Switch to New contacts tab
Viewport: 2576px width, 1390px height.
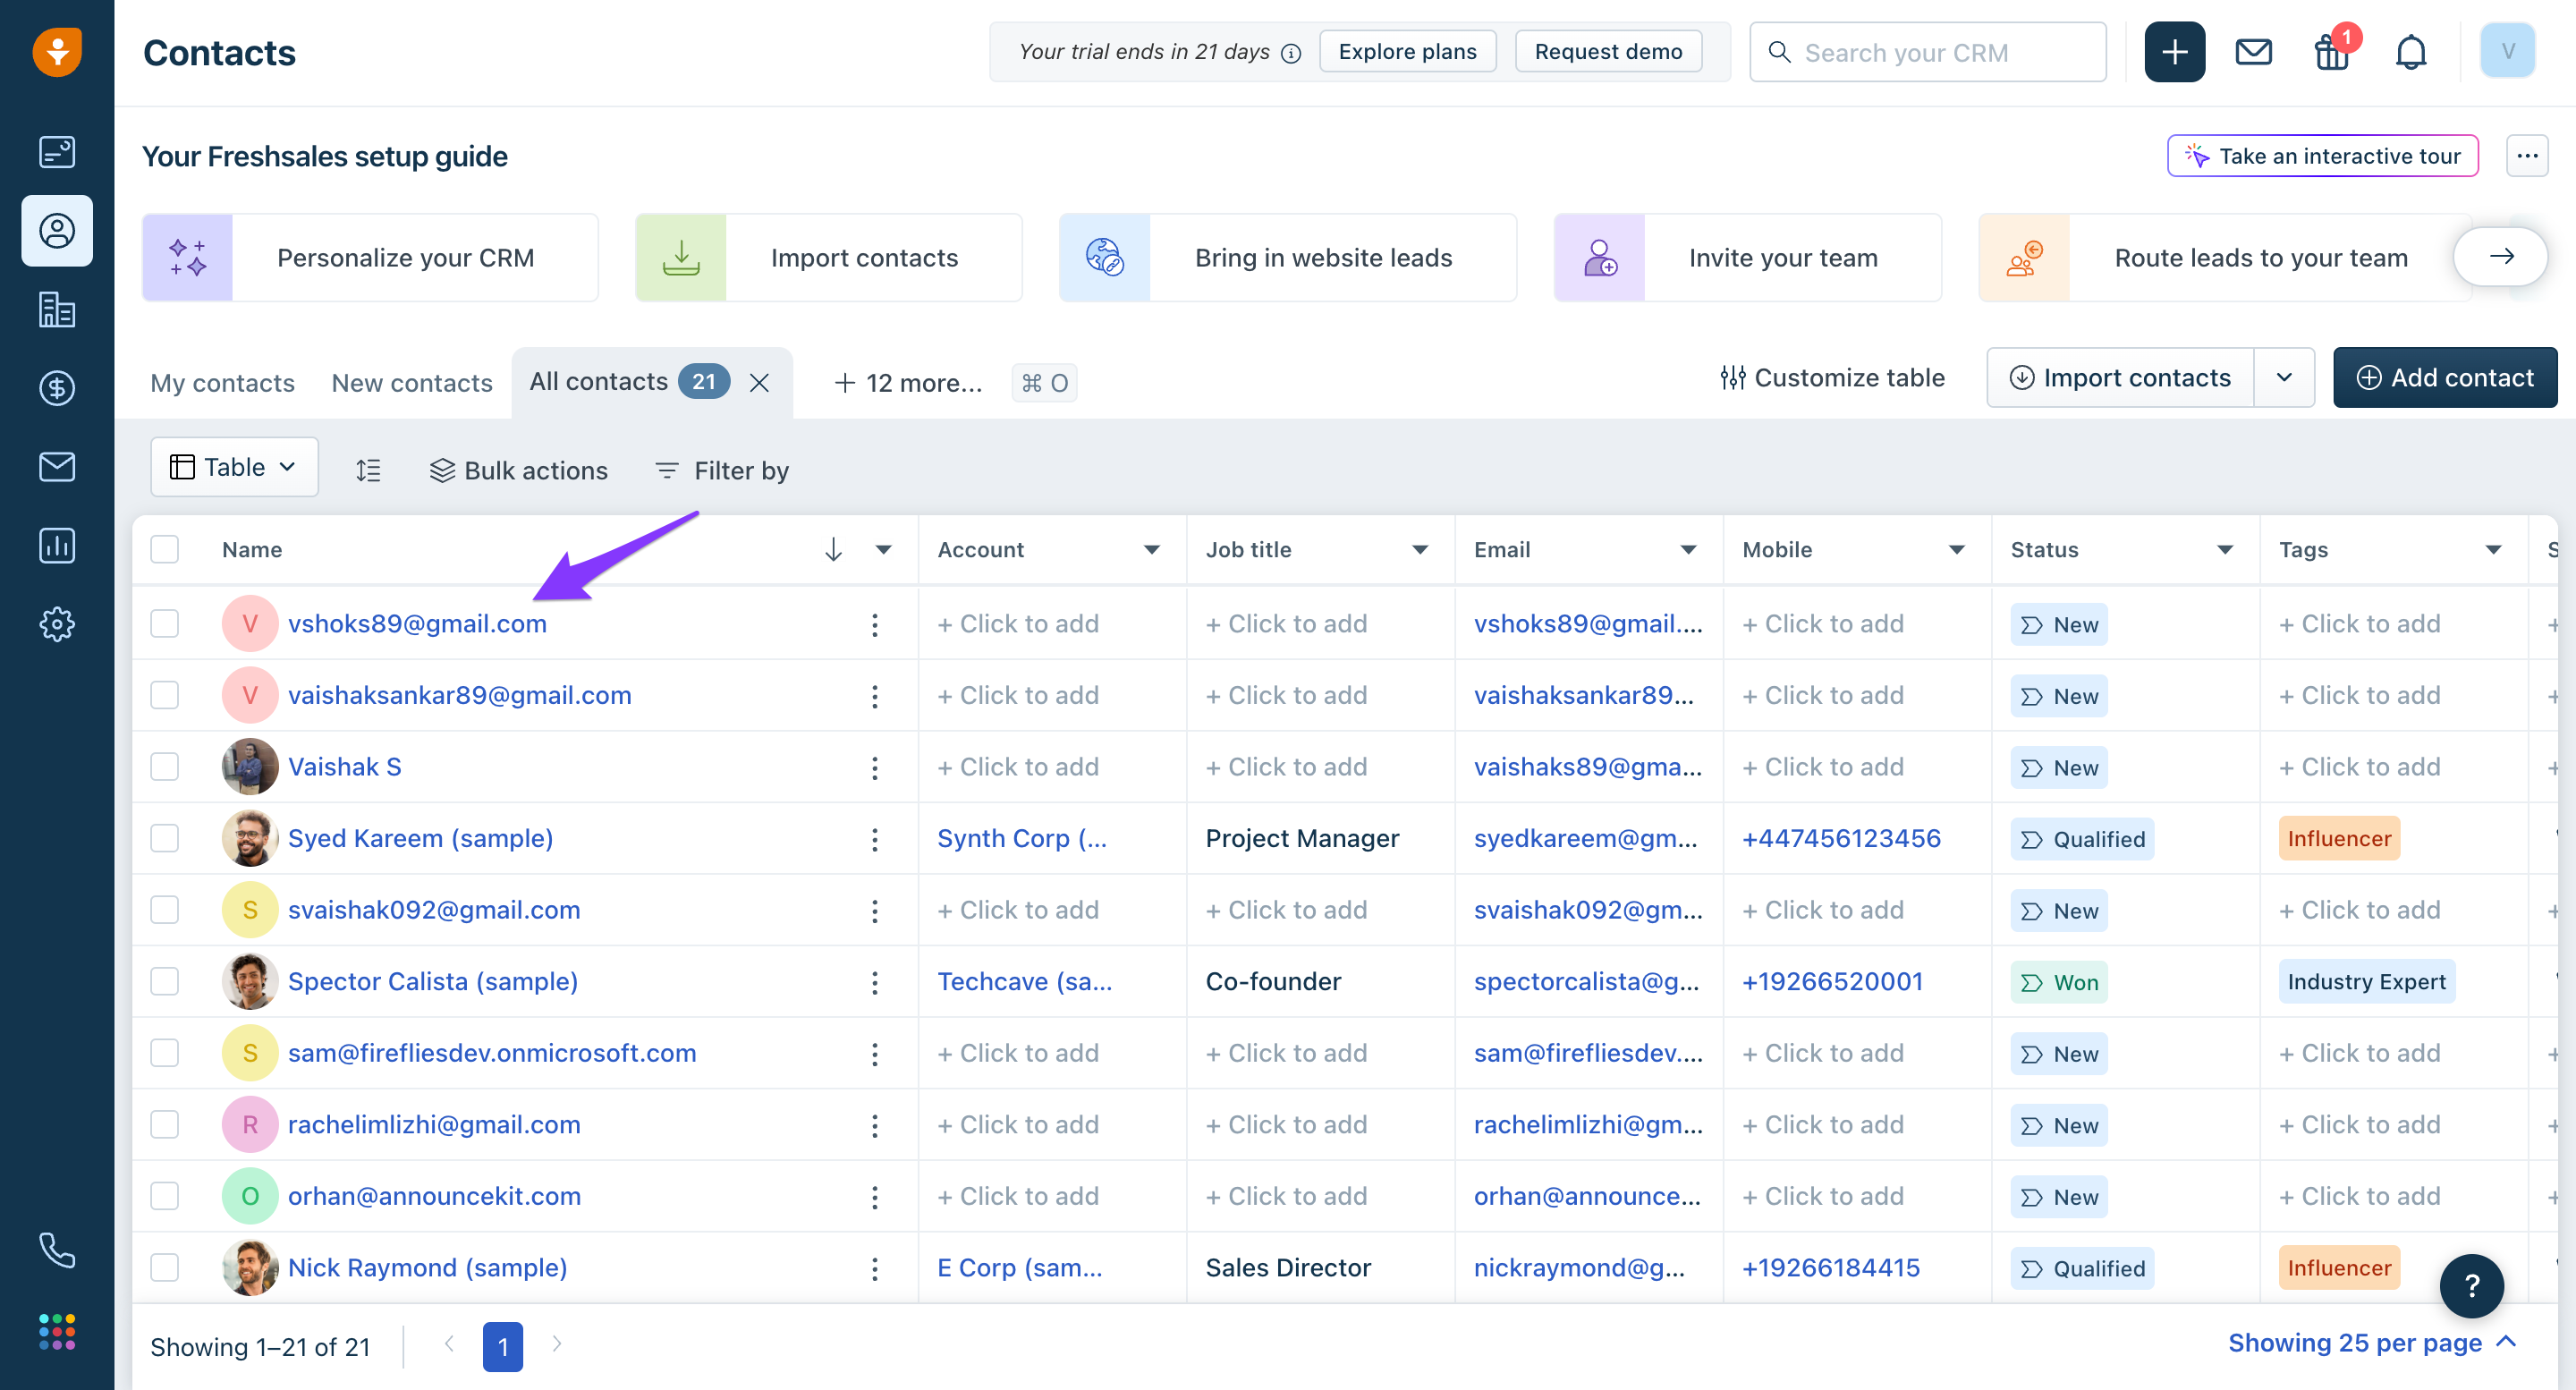click(x=412, y=382)
